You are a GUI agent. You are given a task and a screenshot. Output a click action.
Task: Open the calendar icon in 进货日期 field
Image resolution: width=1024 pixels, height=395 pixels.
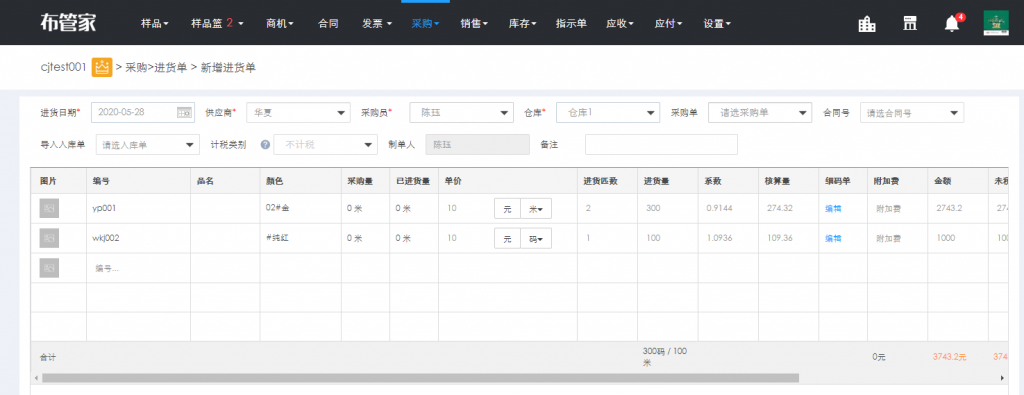pyautogui.click(x=185, y=112)
